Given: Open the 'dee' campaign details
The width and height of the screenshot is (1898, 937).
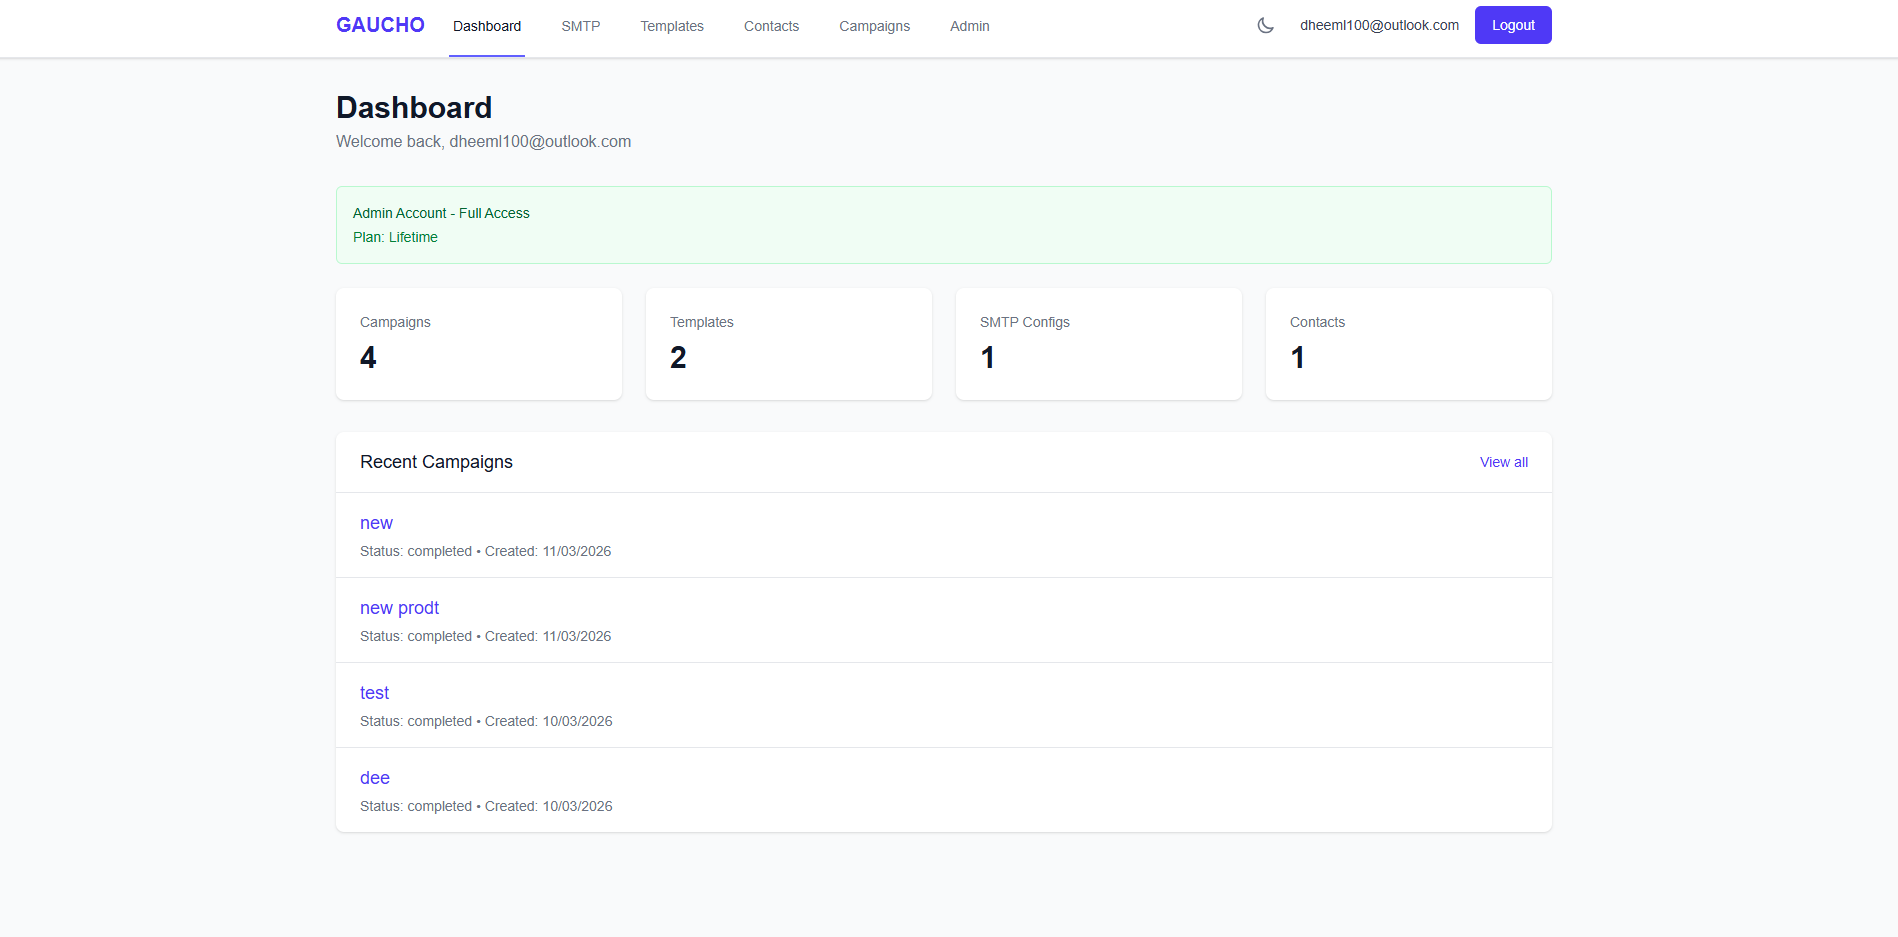Looking at the screenshot, I should click(374, 777).
